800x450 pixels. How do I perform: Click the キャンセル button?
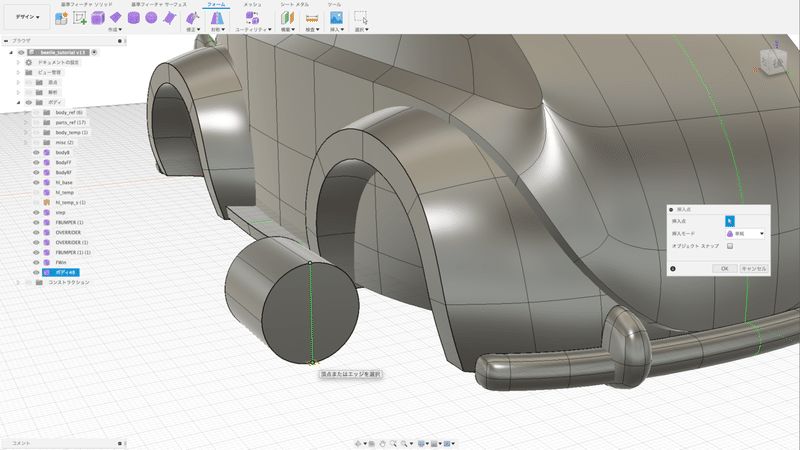[753, 268]
